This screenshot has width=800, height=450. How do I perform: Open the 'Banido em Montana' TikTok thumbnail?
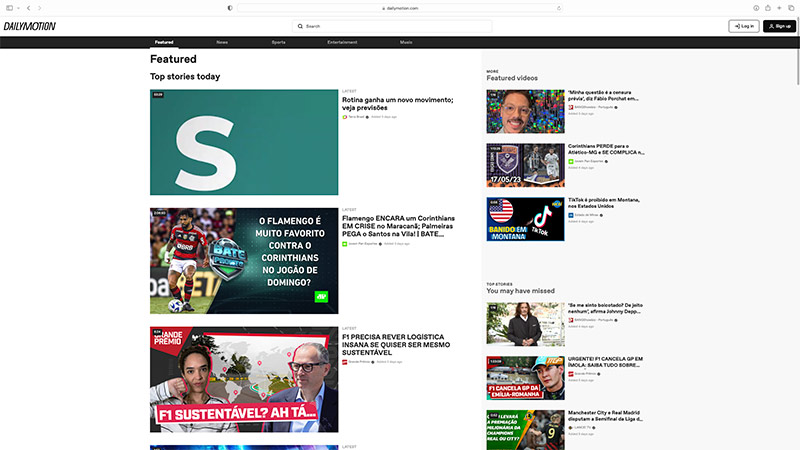(526, 219)
